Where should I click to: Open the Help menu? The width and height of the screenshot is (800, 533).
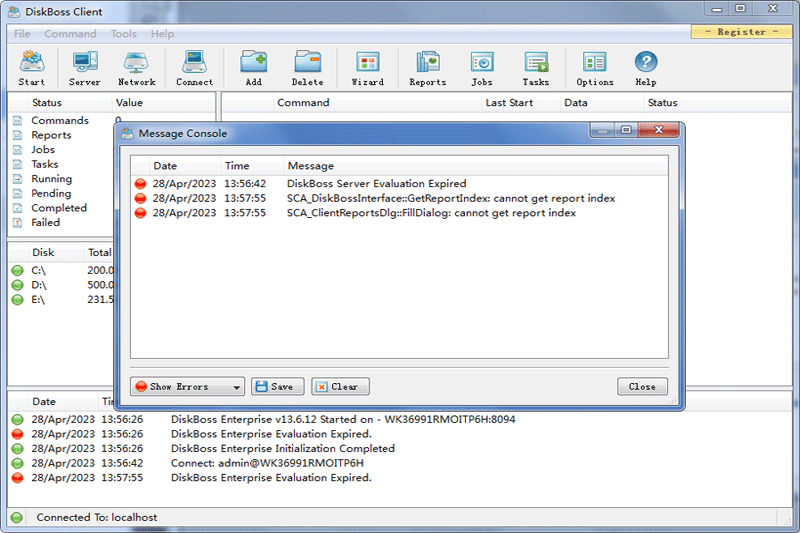[162, 34]
